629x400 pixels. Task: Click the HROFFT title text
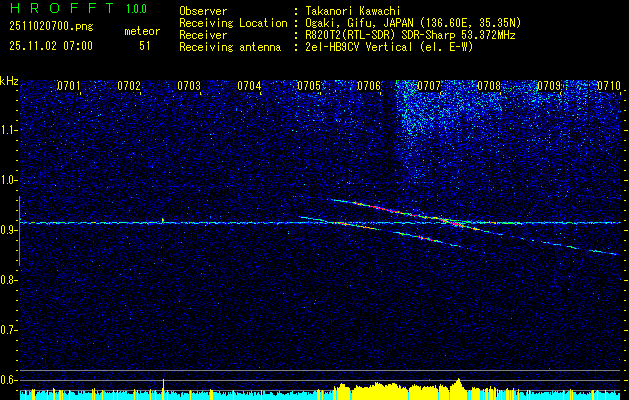point(62,8)
